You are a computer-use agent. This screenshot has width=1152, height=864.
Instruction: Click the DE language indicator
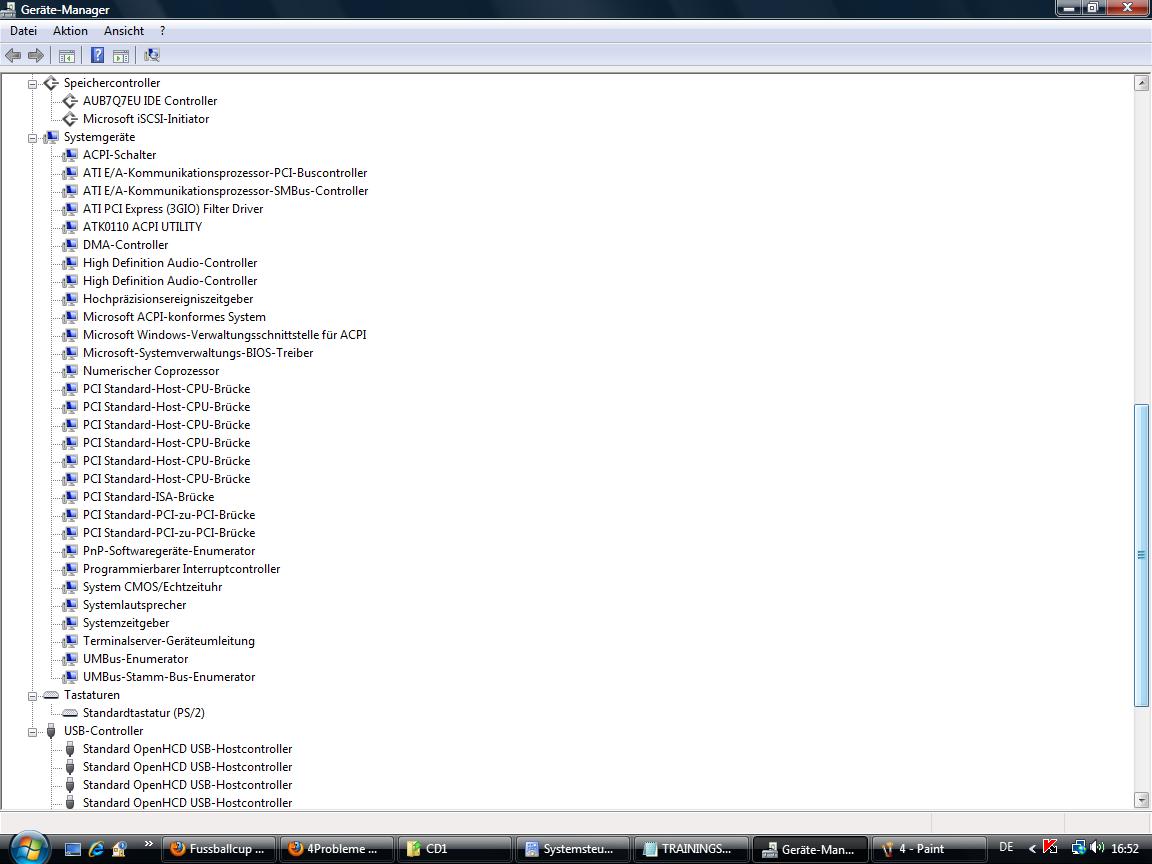click(1007, 848)
